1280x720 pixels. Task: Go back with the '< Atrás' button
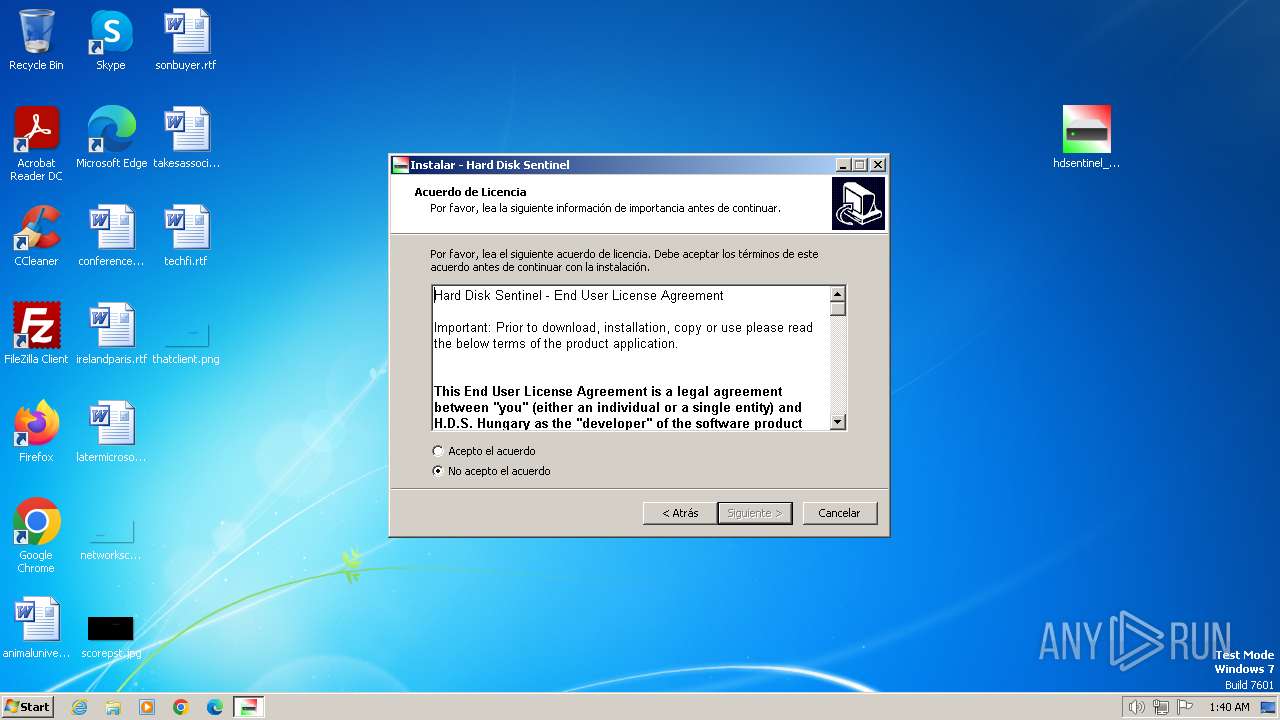(680, 513)
